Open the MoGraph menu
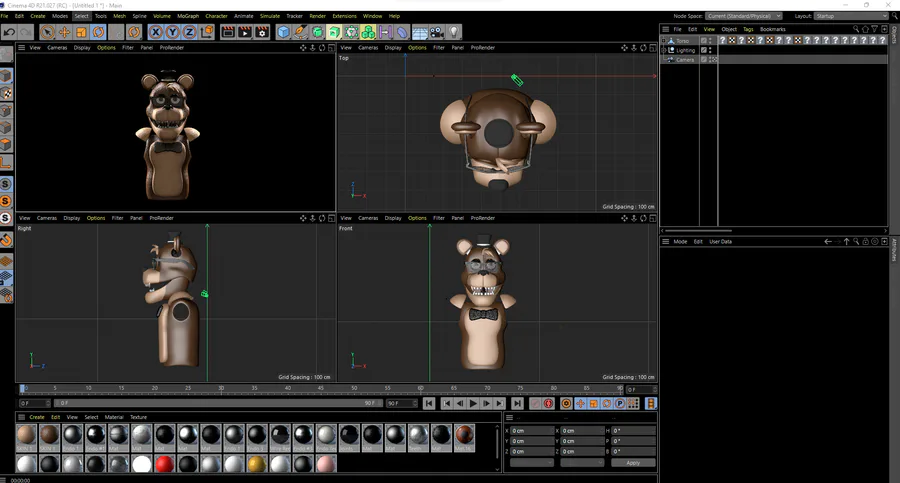The image size is (900, 483). pyautogui.click(x=188, y=16)
